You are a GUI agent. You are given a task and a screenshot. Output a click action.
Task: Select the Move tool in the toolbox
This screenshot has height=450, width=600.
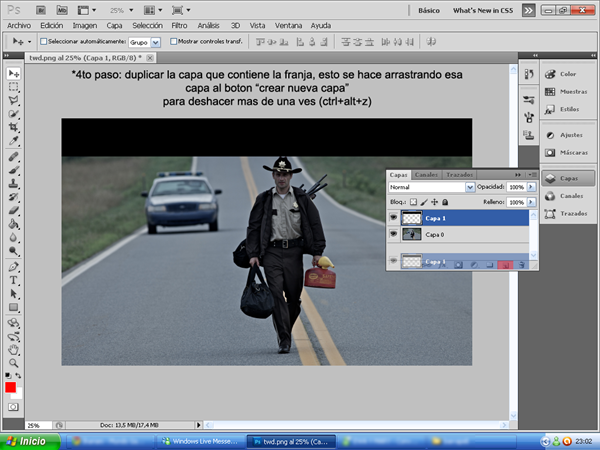pos(14,74)
